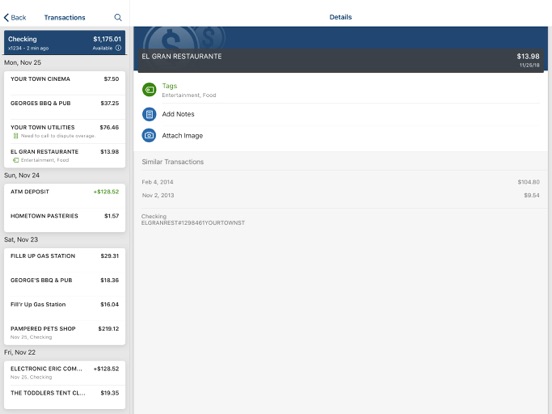Select similar transaction Feb 4, 2014
552x414 pixels.
pyautogui.click(x=340, y=182)
